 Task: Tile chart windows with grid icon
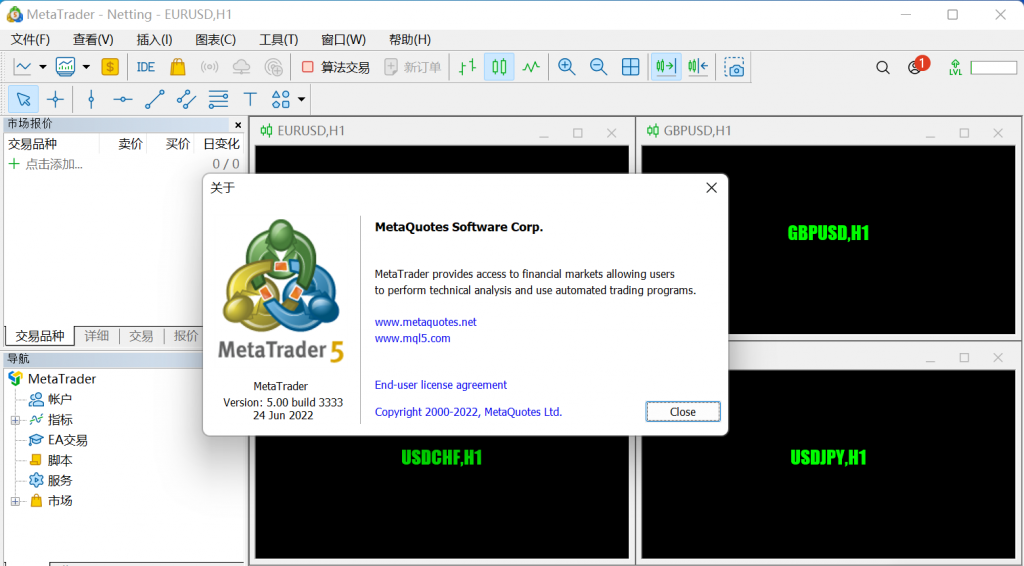coord(630,67)
